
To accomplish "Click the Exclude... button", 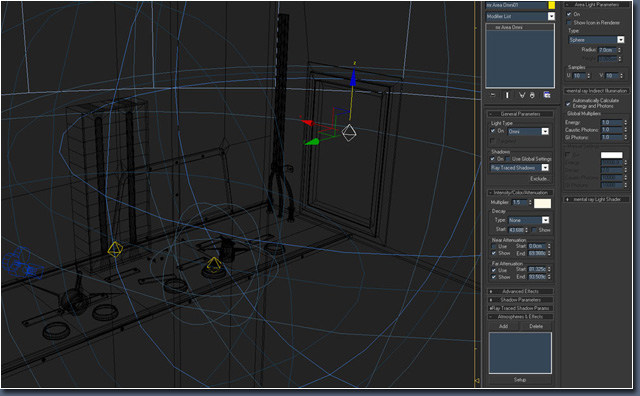I will point(539,178).
